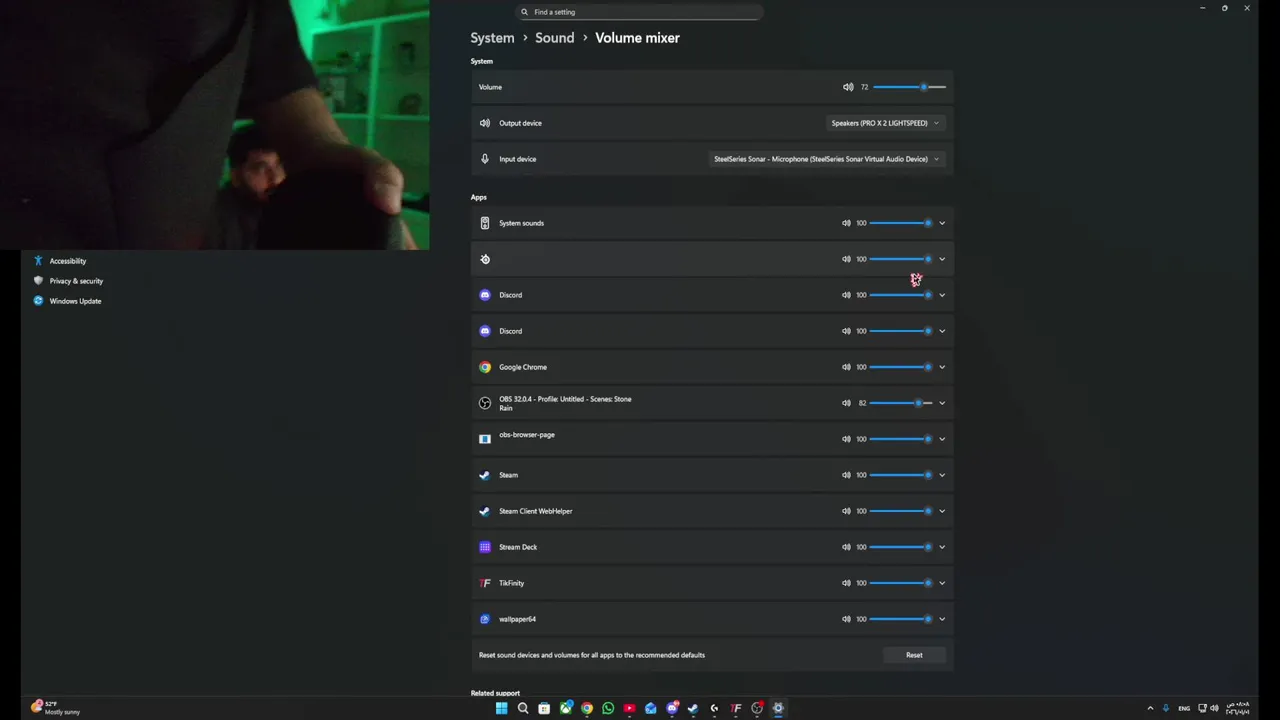Mute wallpaper64 speaker icon

pos(846,619)
